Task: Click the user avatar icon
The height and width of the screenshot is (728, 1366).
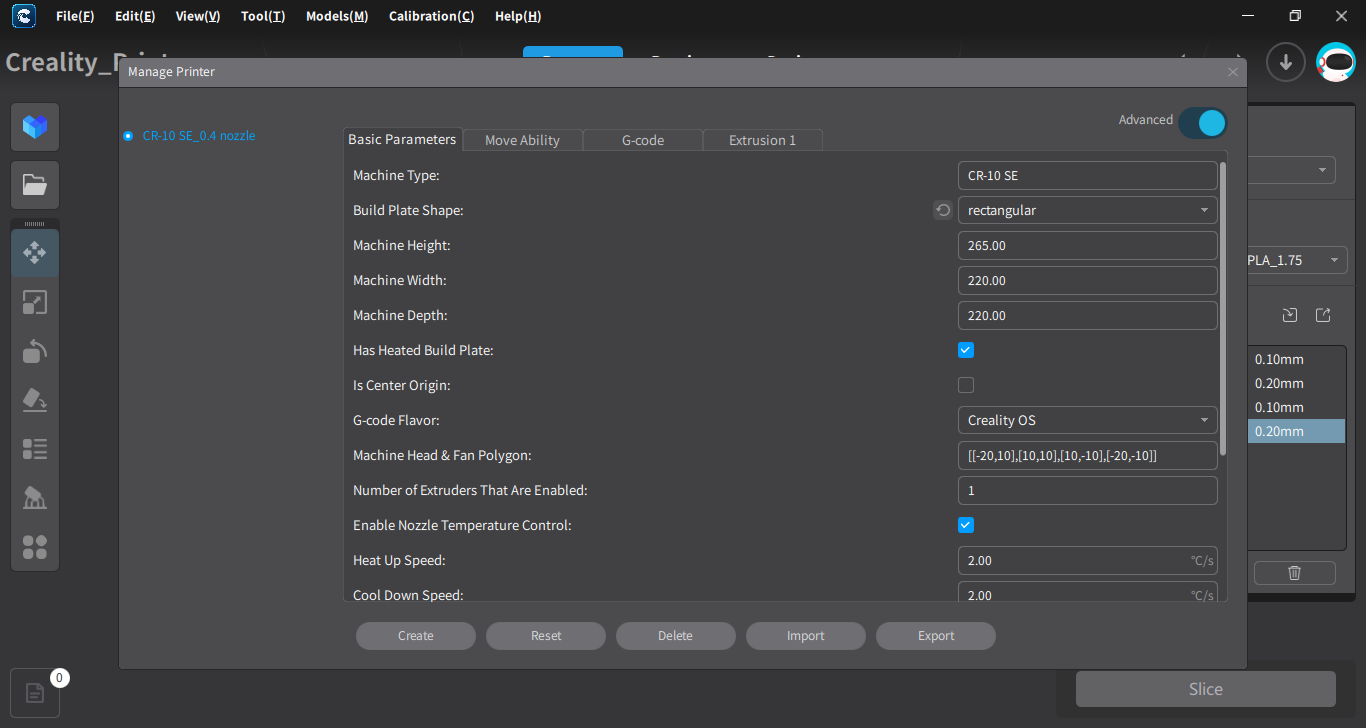Action: click(x=1335, y=62)
